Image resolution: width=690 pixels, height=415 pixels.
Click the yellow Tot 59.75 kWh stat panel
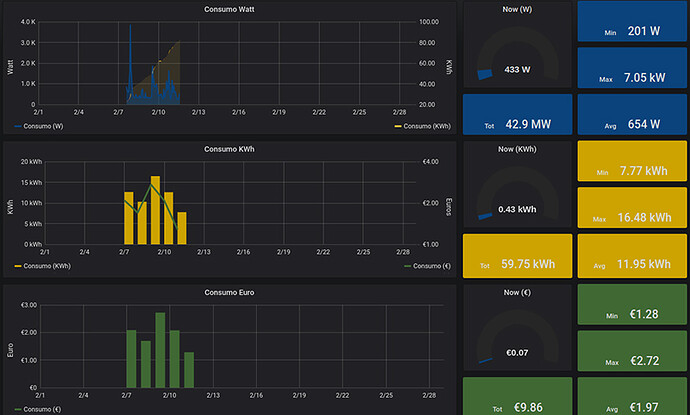coord(518,256)
